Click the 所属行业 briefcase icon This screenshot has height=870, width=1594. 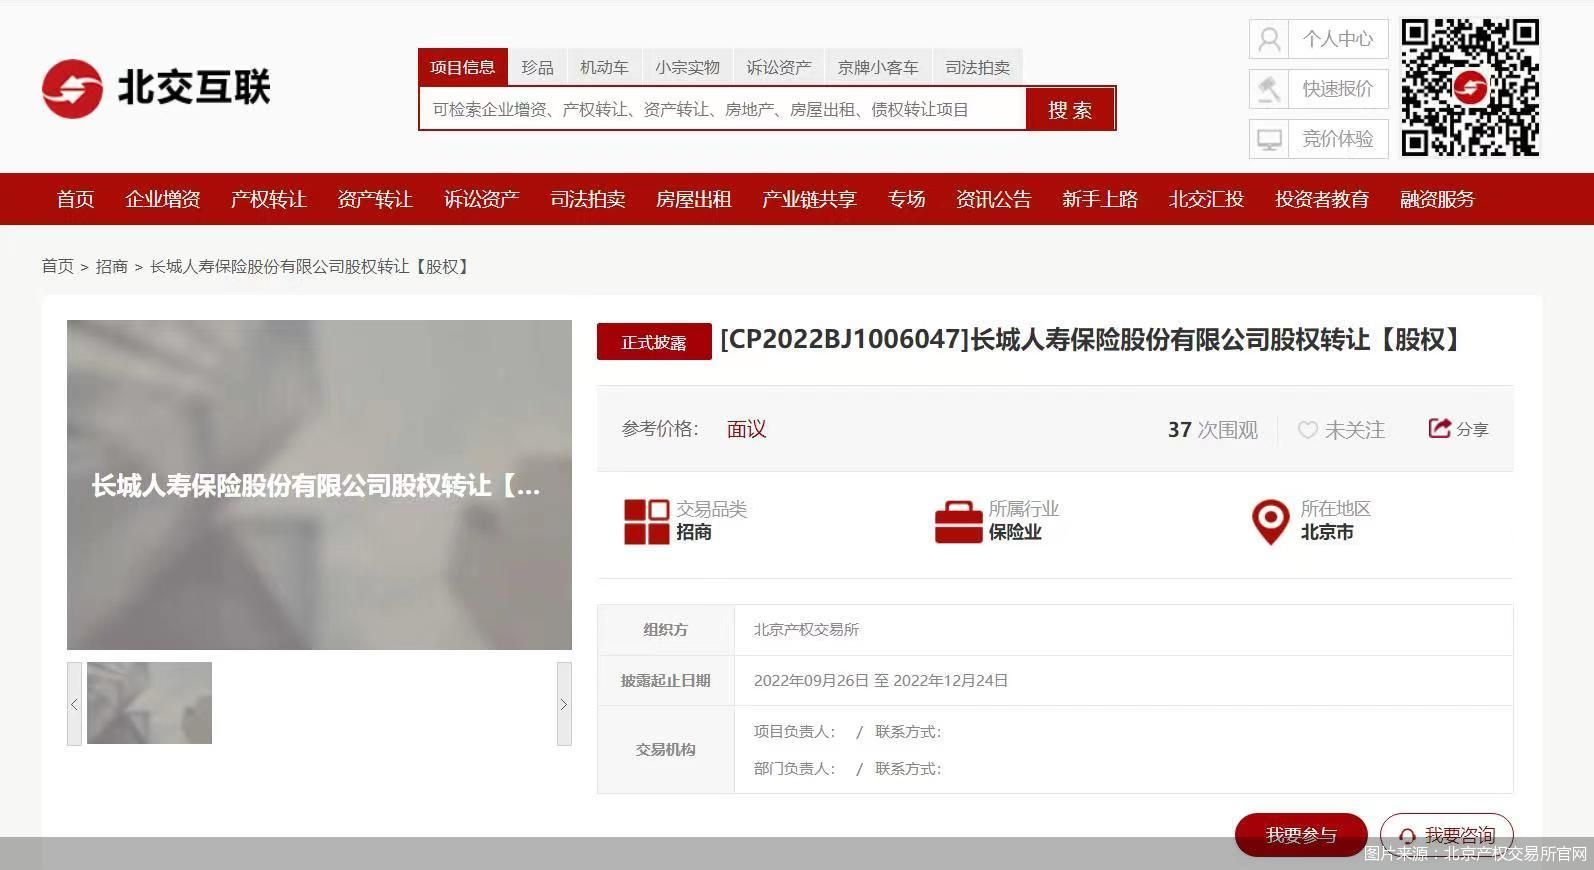958,521
